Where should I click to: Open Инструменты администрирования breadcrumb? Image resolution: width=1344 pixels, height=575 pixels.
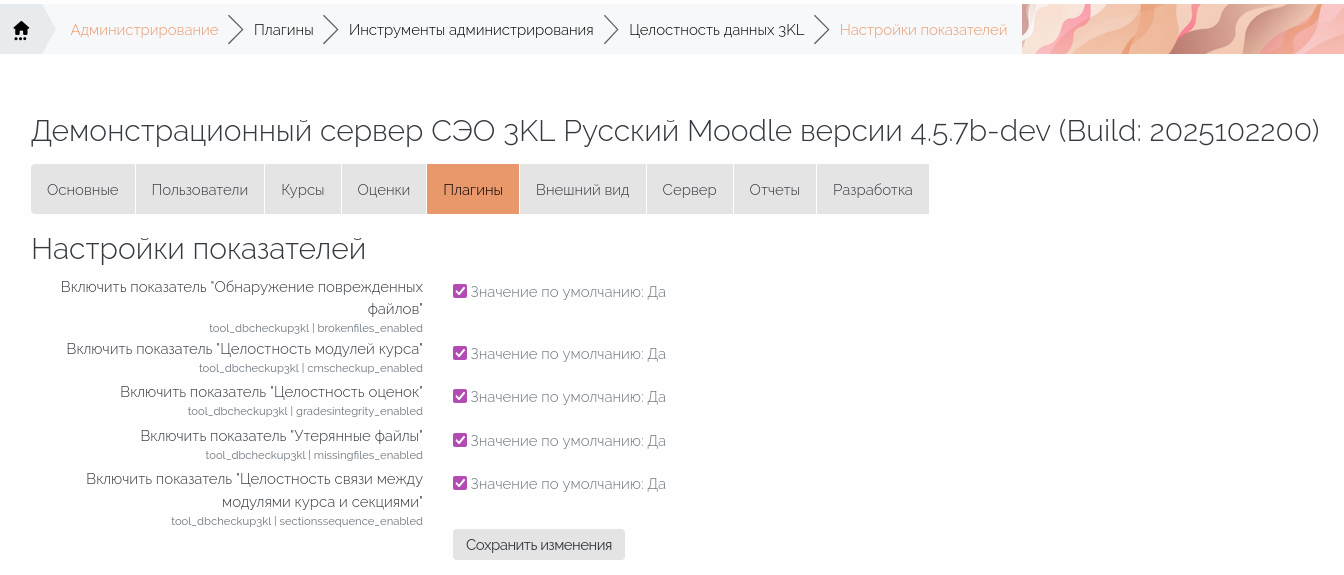471,30
